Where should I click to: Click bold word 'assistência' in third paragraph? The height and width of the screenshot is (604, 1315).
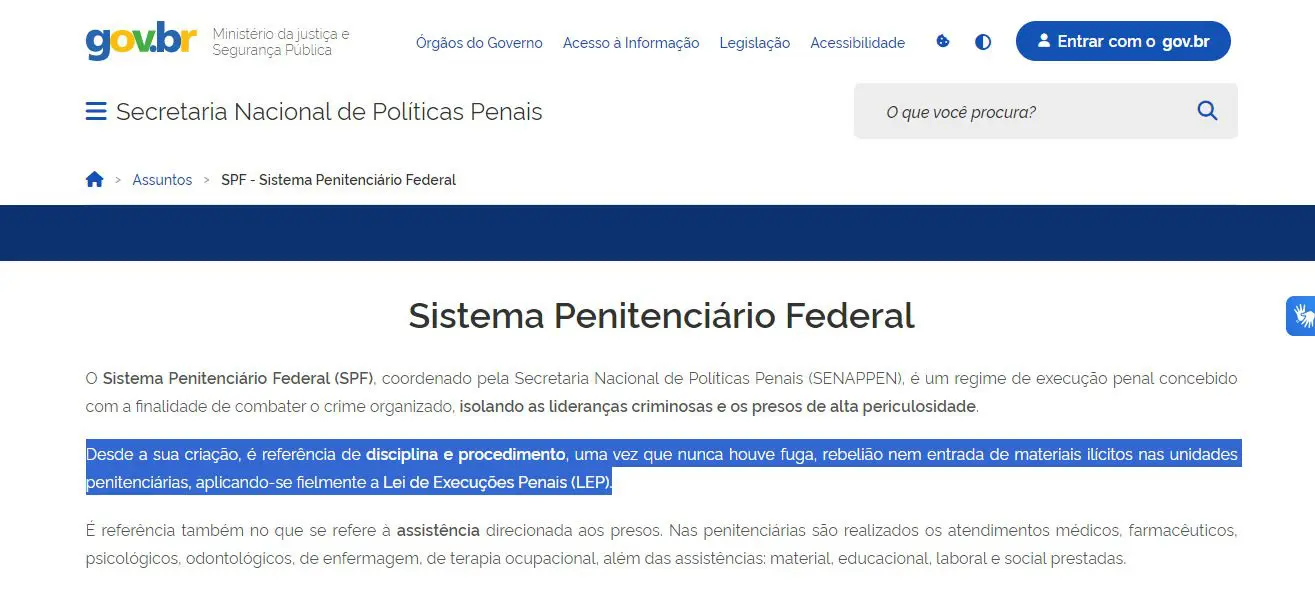[x=438, y=530]
